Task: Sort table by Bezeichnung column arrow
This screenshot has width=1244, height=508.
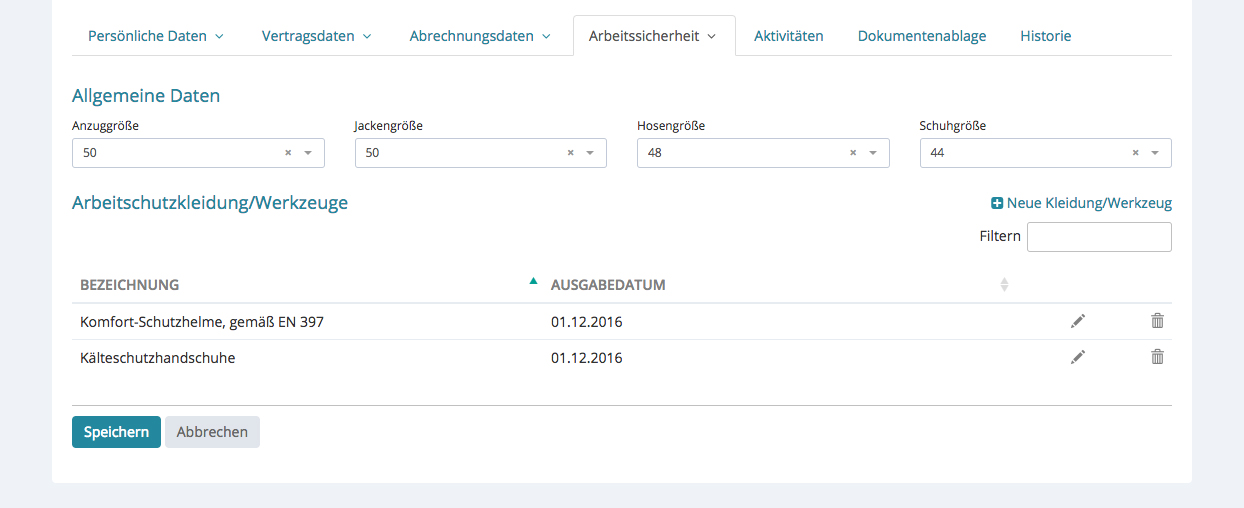Action: (x=533, y=282)
